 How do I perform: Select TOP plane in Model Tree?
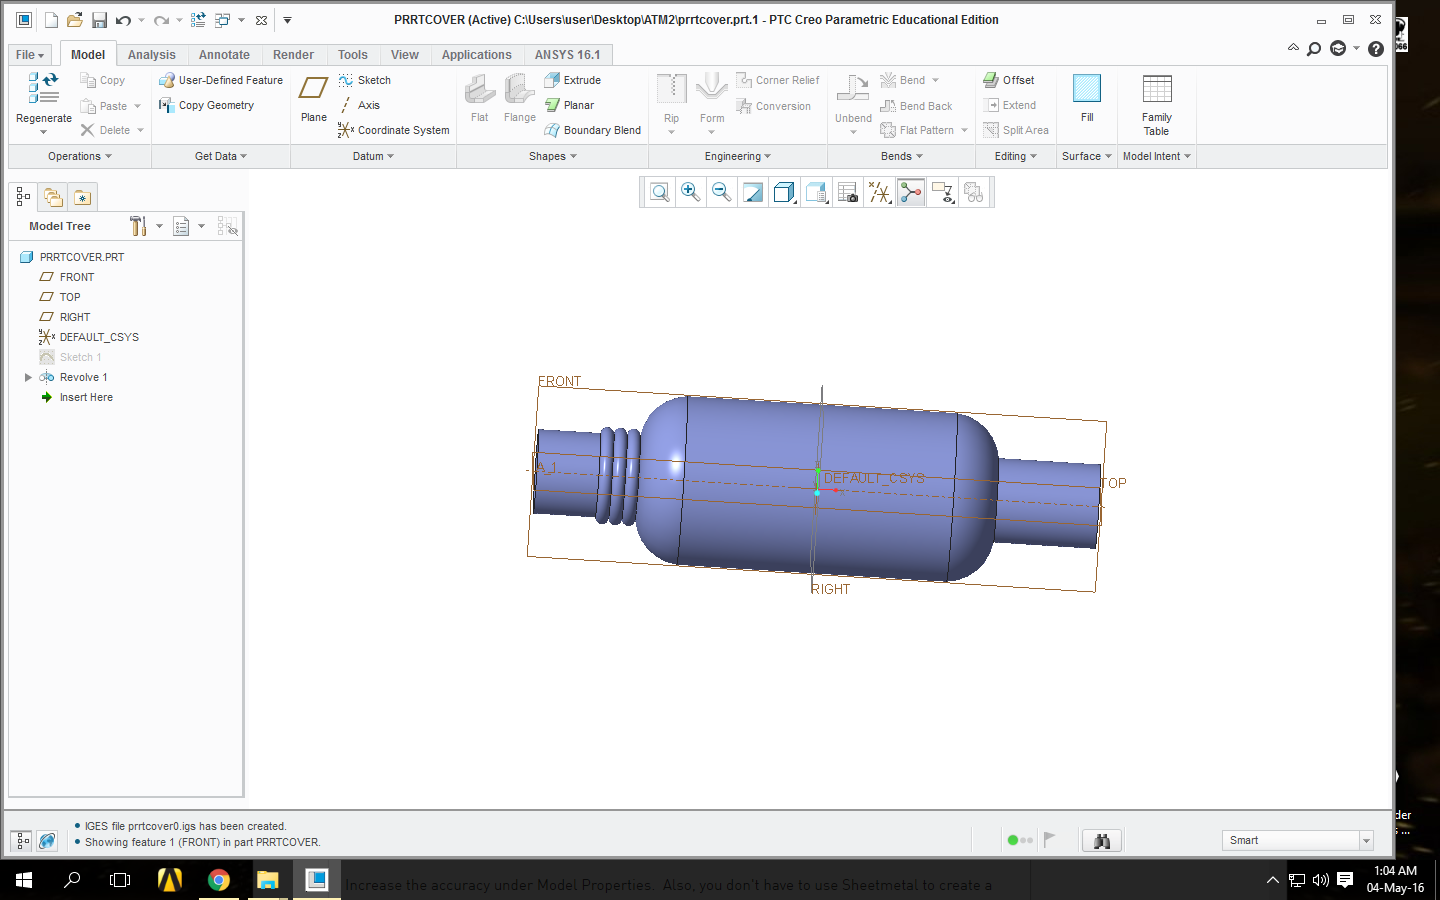(60, 297)
